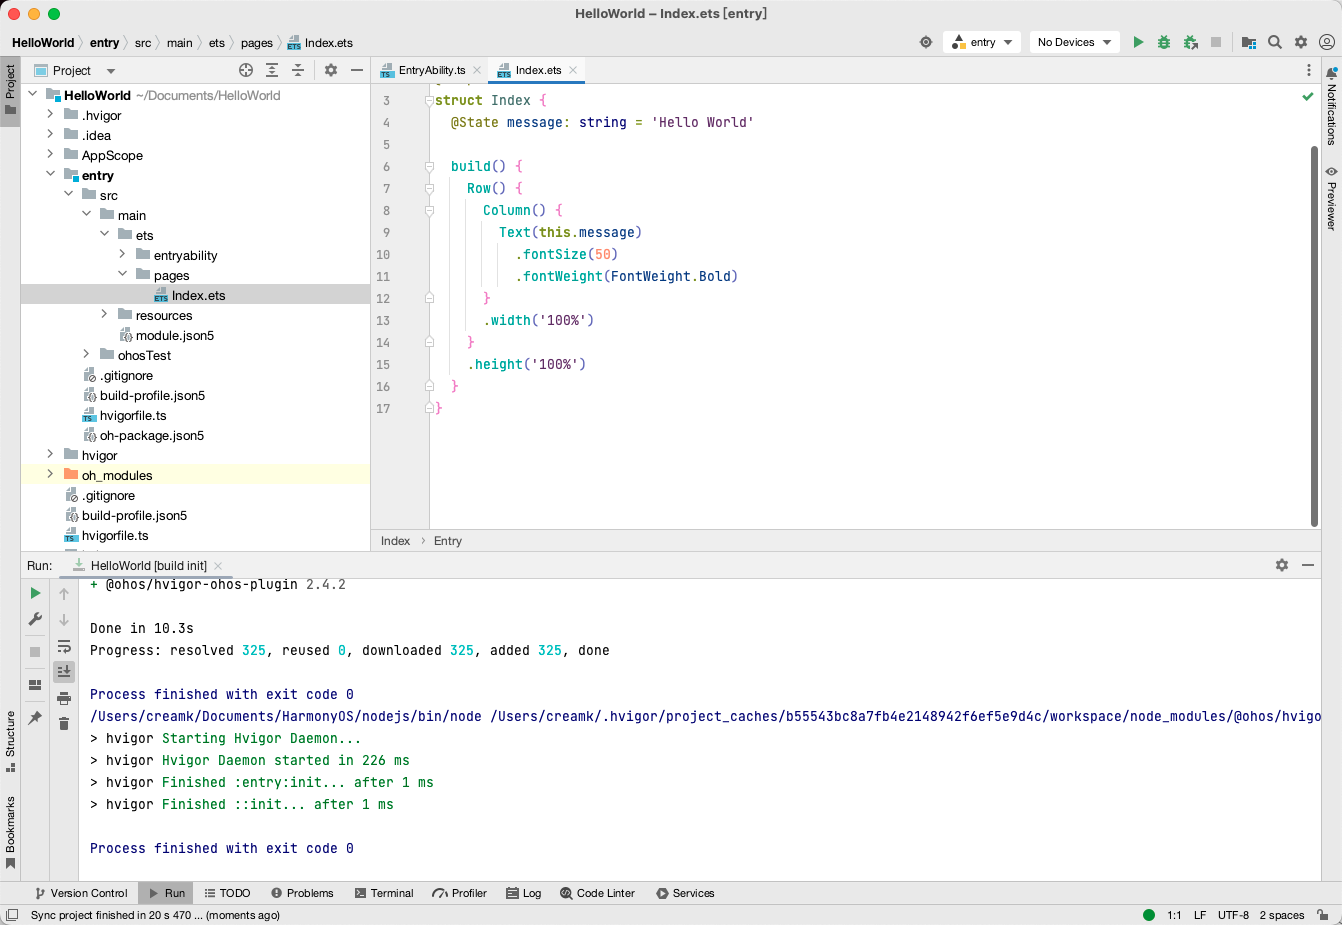Screen dimensions: 1342x925
Task: Click the 2 spaces indent setting
Action: click(x=1282, y=915)
